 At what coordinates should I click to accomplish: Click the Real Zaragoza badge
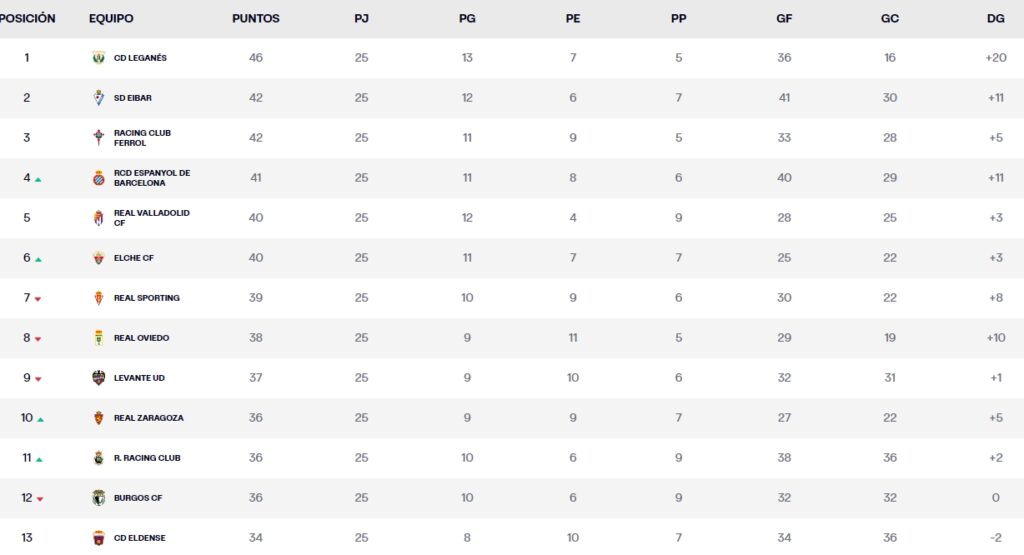pos(98,418)
